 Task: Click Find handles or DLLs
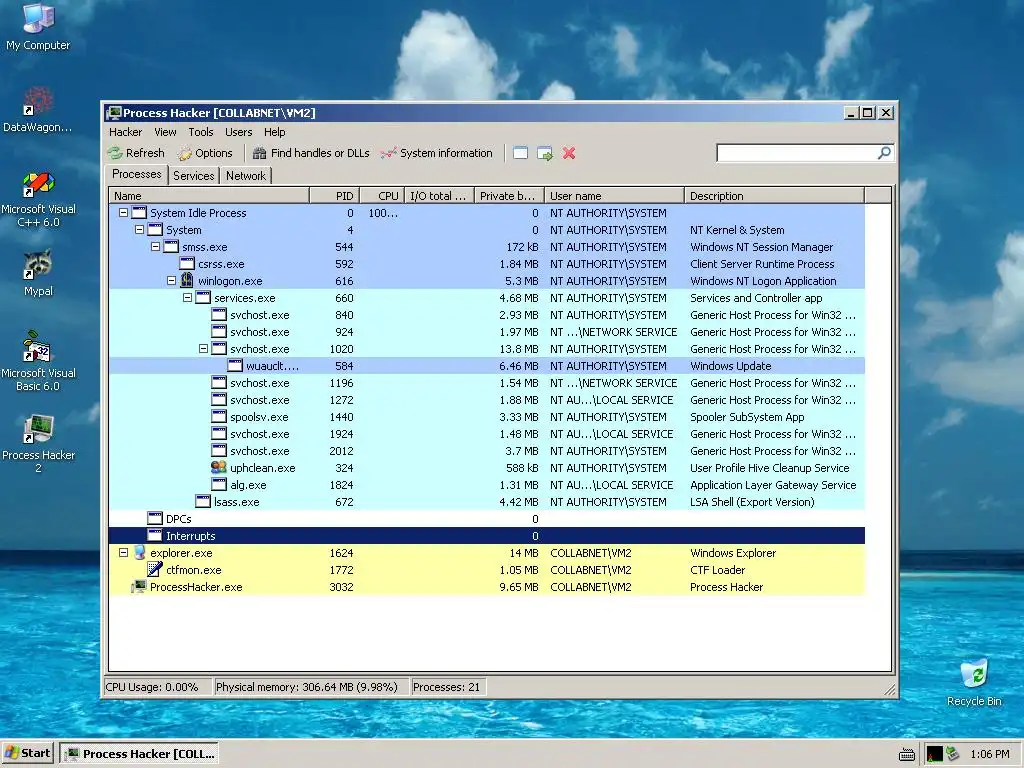(311, 153)
